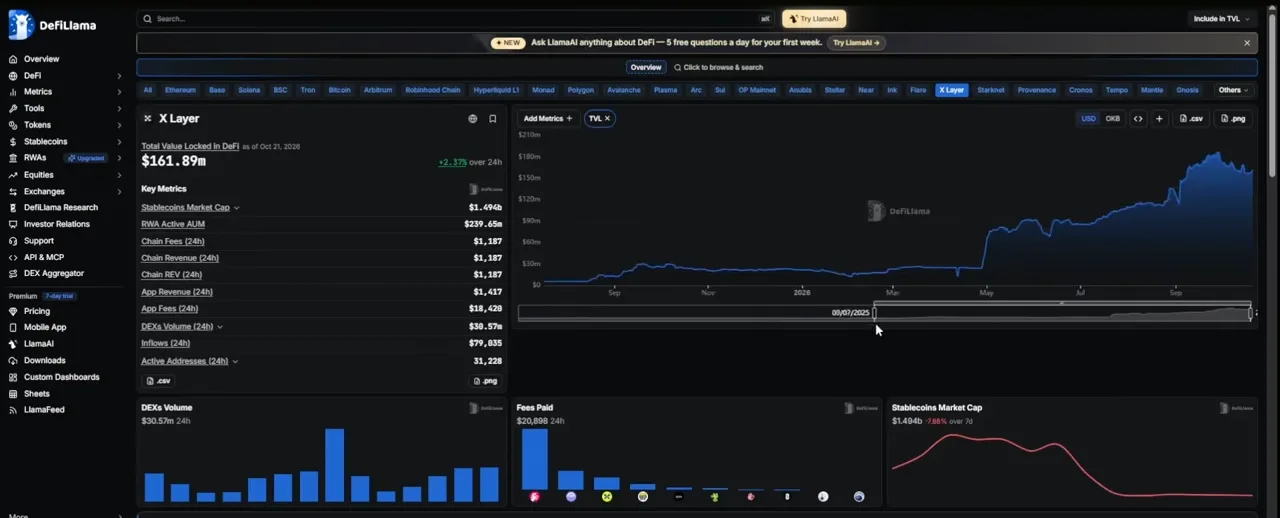Click the LlamaAI sidebar icon
This screenshot has height=518, width=1280.
click(13, 344)
